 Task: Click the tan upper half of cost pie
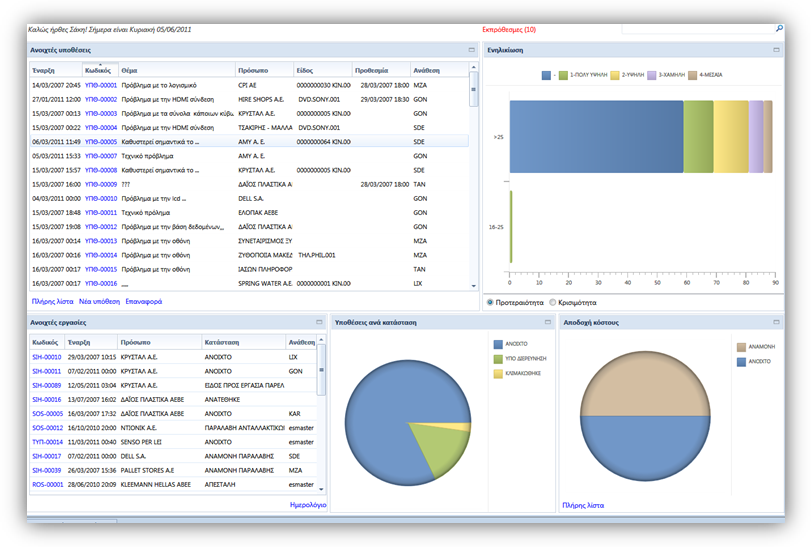[x=645, y=383]
